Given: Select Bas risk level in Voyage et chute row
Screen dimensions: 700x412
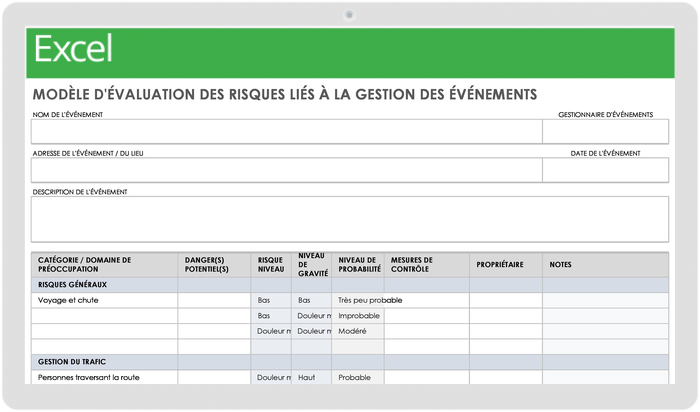Looking at the screenshot, I should [271, 300].
